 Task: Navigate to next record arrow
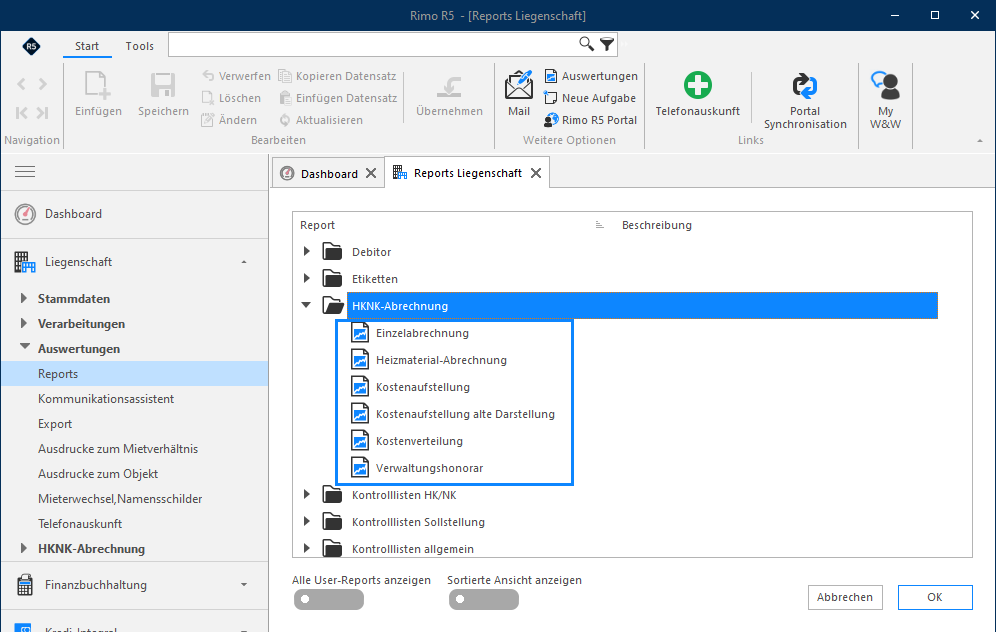tap(43, 84)
